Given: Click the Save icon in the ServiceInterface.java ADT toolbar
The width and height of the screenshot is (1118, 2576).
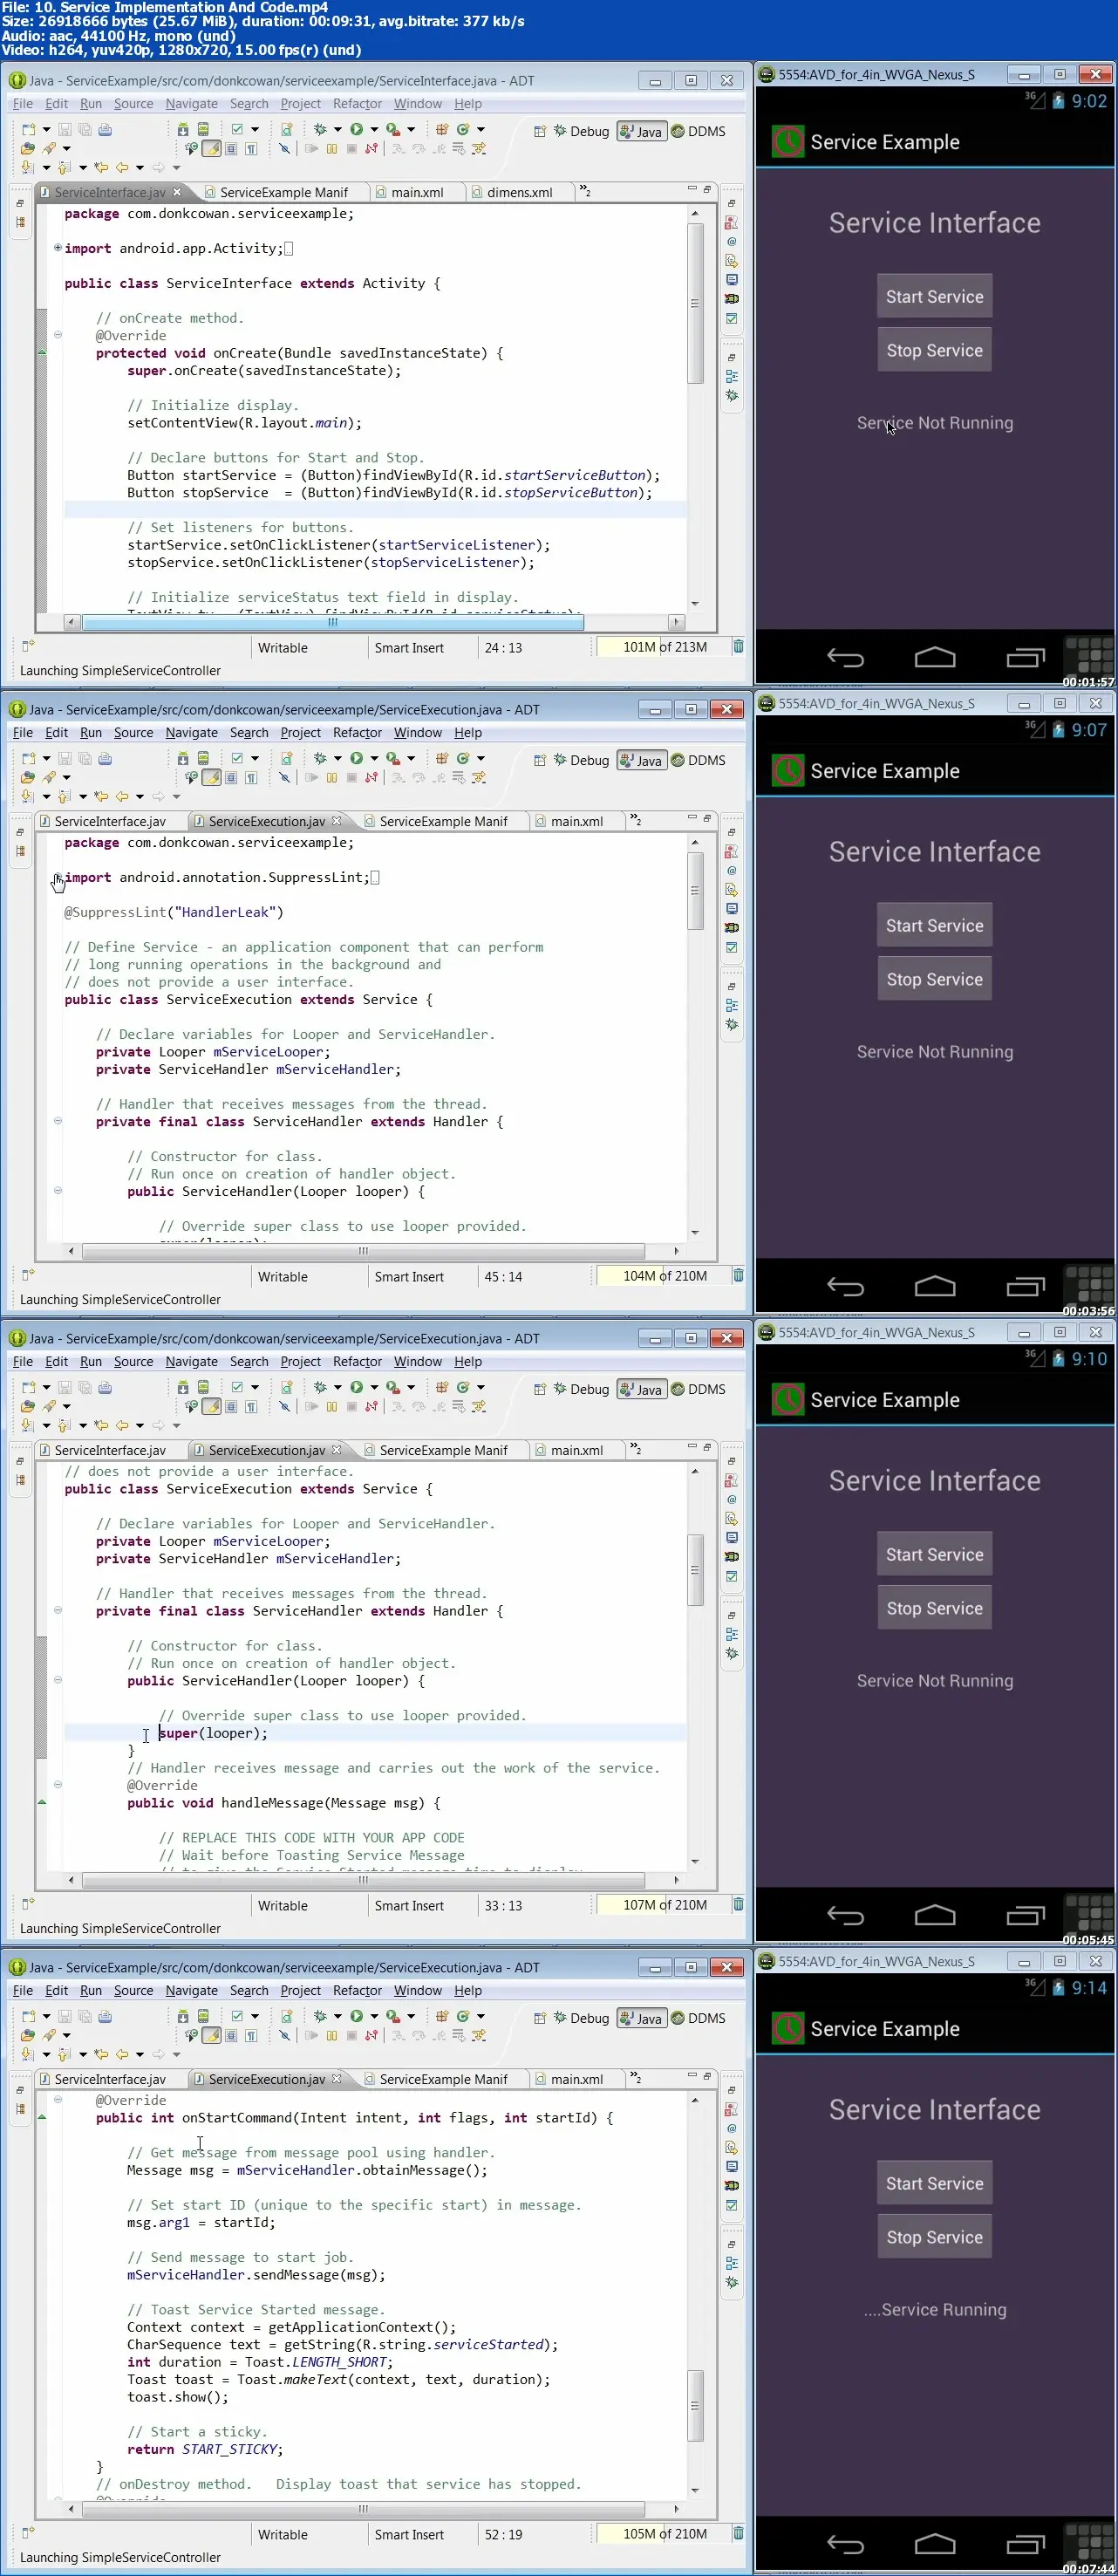Looking at the screenshot, I should pos(65,129).
